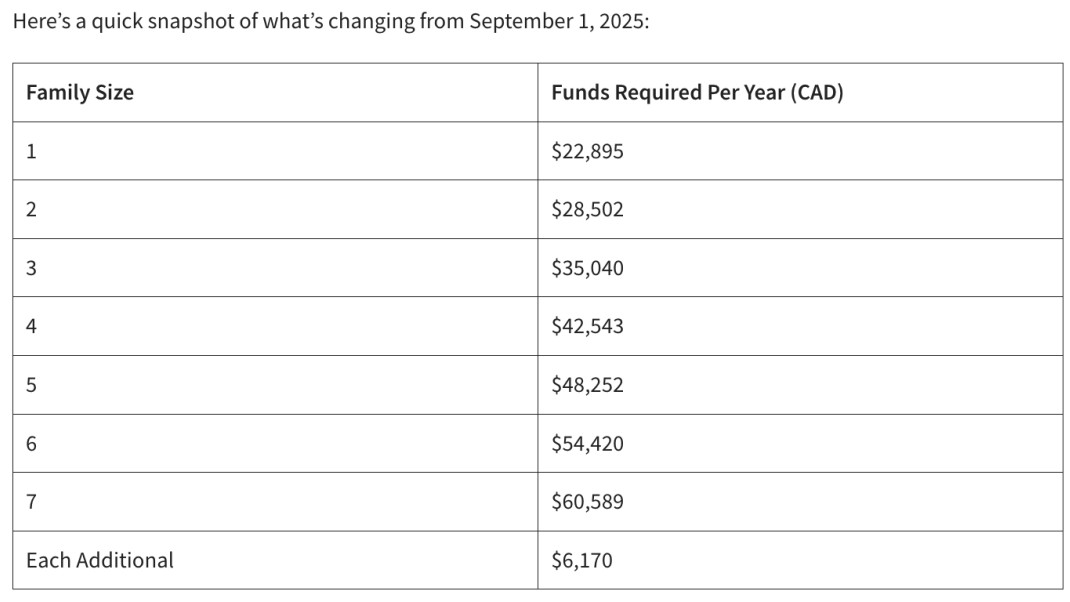
Task: Click the 'Each Additional' row label
Action: click(x=100, y=560)
